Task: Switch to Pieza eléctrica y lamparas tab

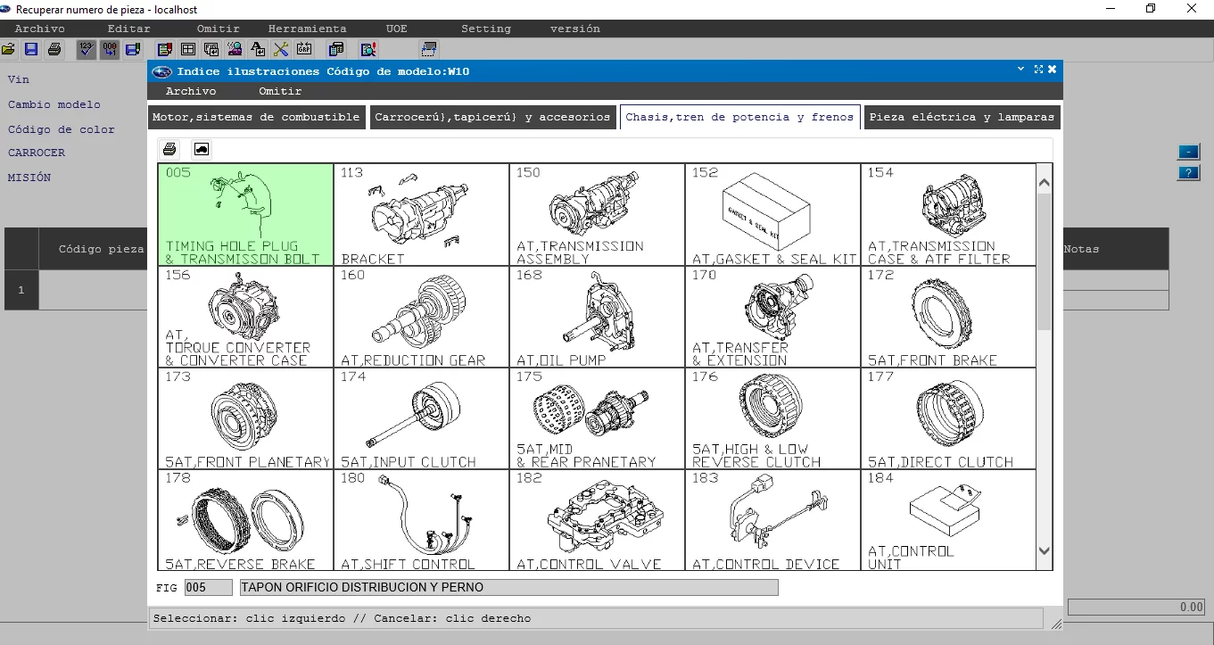Action: (961, 117)
